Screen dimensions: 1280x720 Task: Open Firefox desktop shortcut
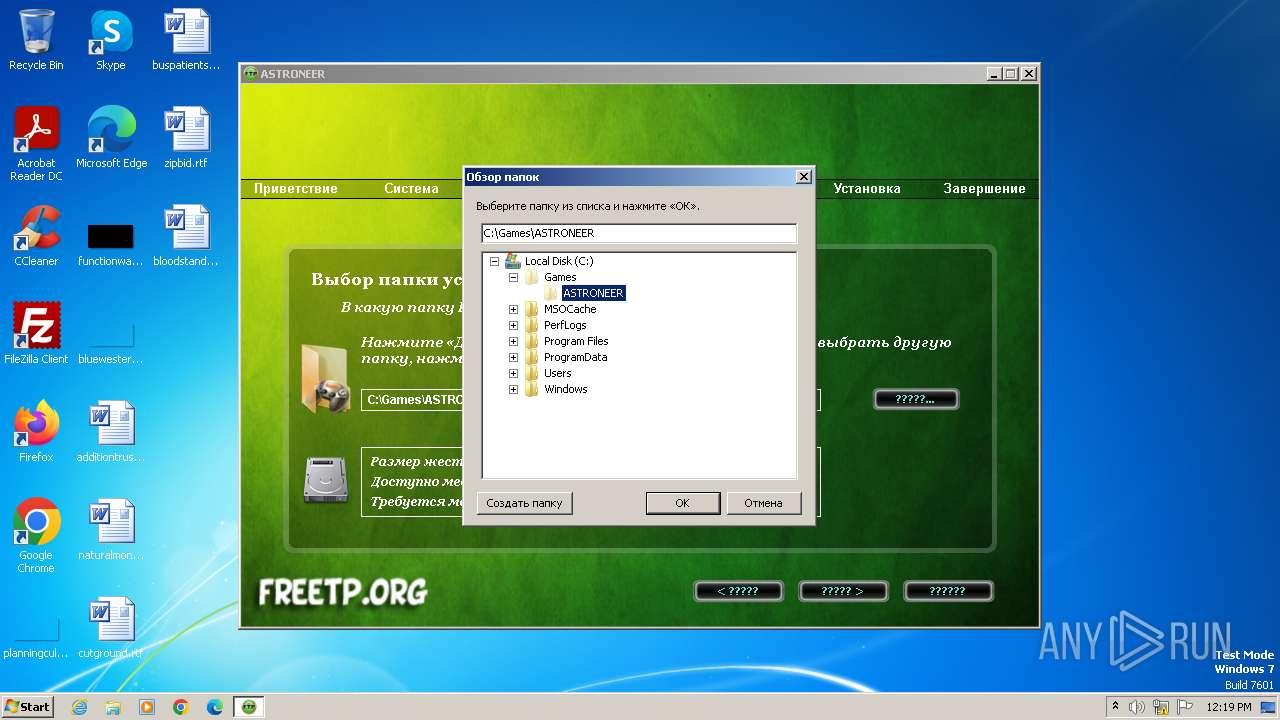coord(36,432)
